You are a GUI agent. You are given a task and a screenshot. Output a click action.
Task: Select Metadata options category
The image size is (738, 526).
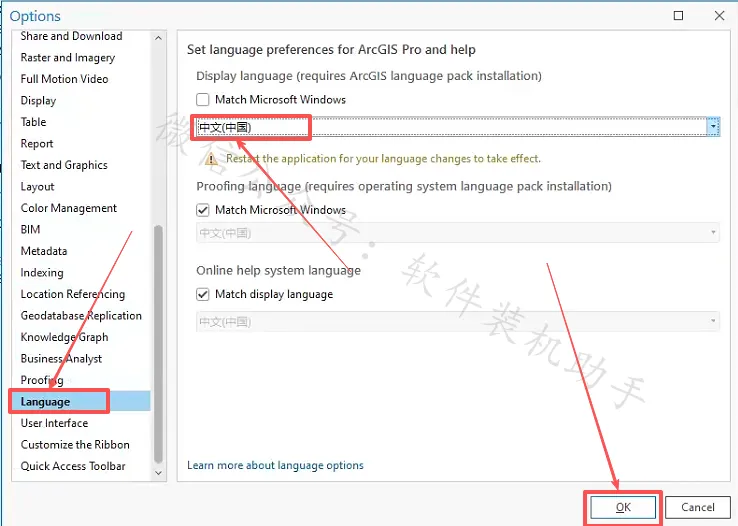coord(44,251)
